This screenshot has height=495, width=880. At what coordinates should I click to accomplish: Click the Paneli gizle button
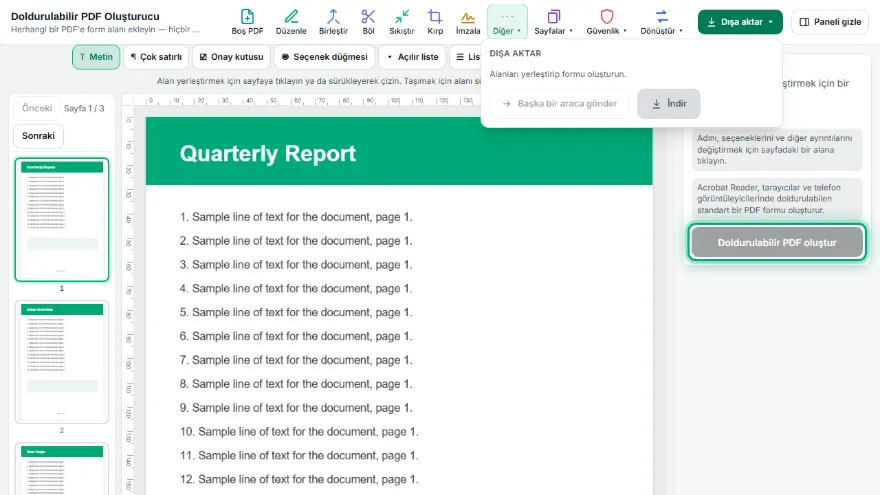[830, 22]
